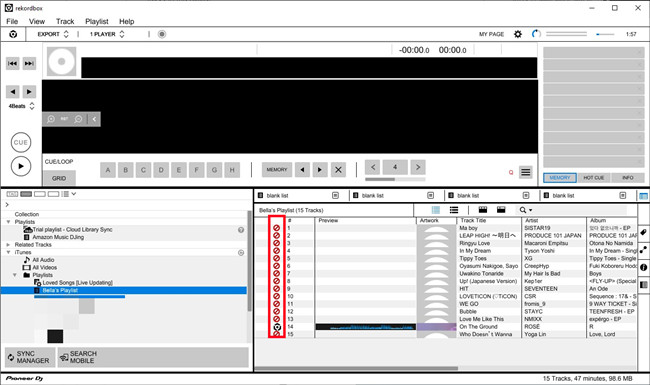Viewport: 650px width, 385px height.
Task: Toggle red quantize Q indicator
Action: coord(511,172)
